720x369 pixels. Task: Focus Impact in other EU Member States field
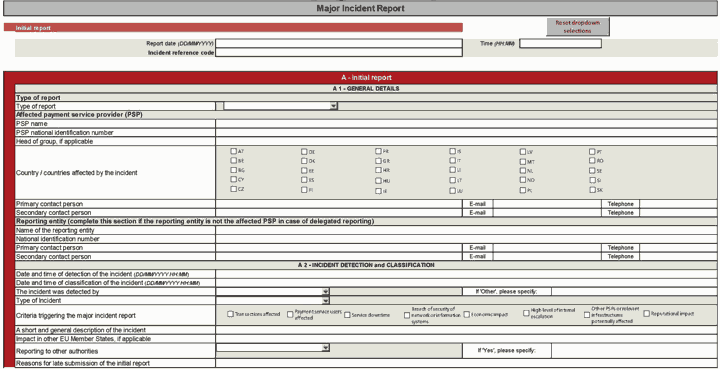[466, 339]
